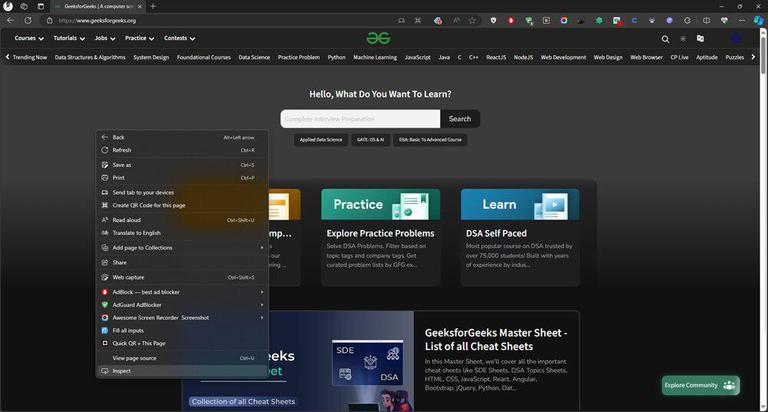This screenshot has height=412, width=768.
Task: Select Share in context menu
Action: (x=182, y=263)
